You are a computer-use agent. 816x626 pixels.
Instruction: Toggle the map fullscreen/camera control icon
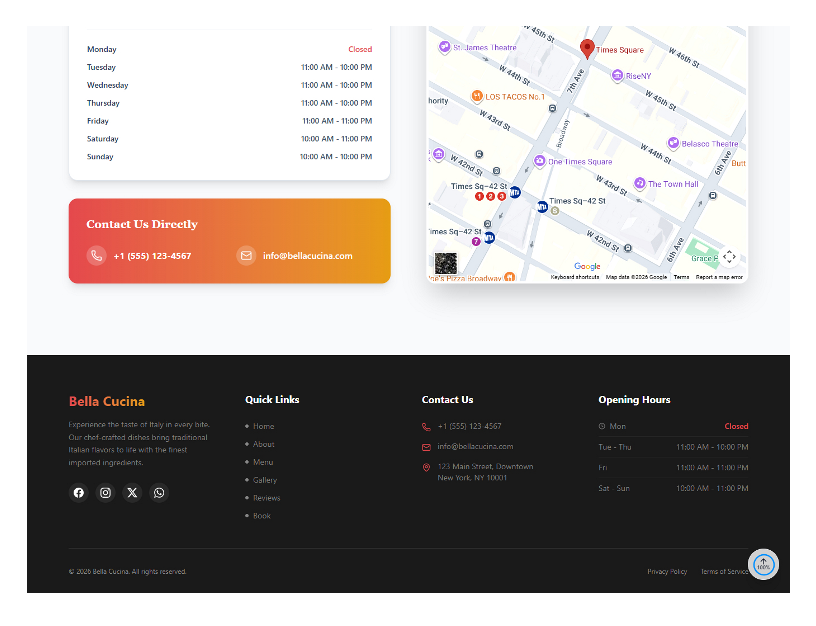[x=729, y=257]
